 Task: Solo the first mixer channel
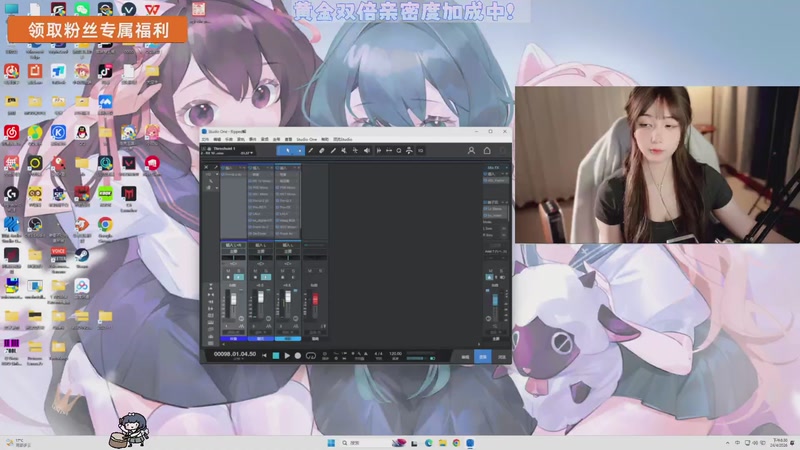(239, 270)
